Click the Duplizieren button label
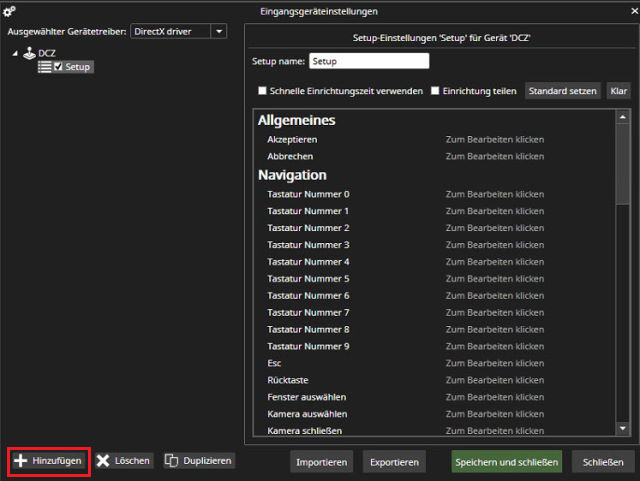This screenshot has width=640, height=481. pos(207,461)
